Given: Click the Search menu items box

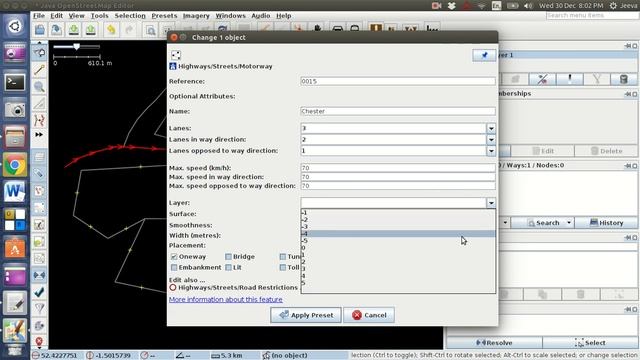Looking at the screenshot, I should 592,16.
